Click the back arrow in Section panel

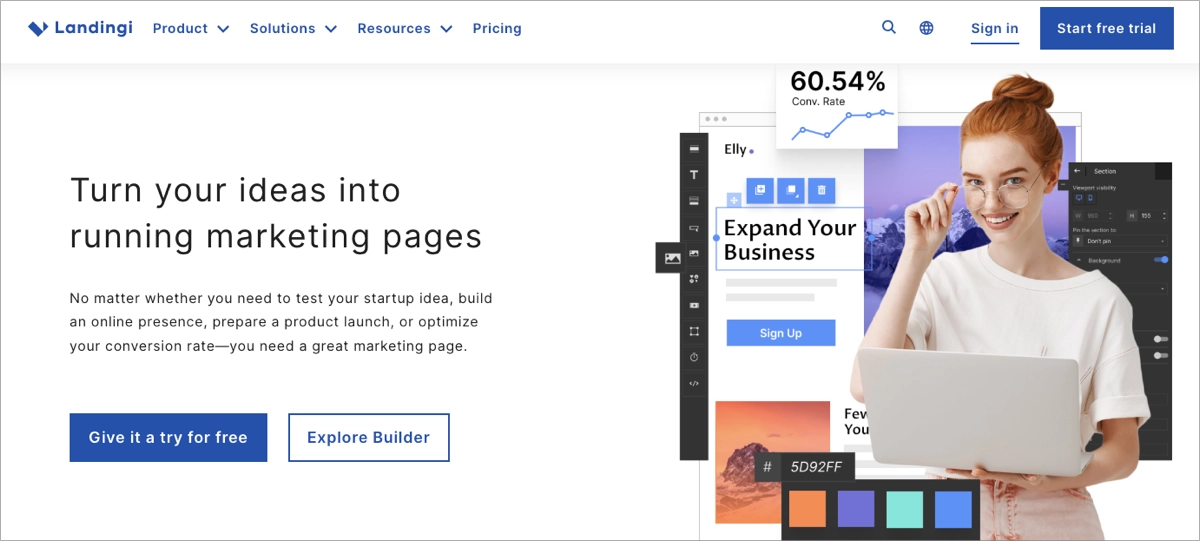tap(1077, 171)
